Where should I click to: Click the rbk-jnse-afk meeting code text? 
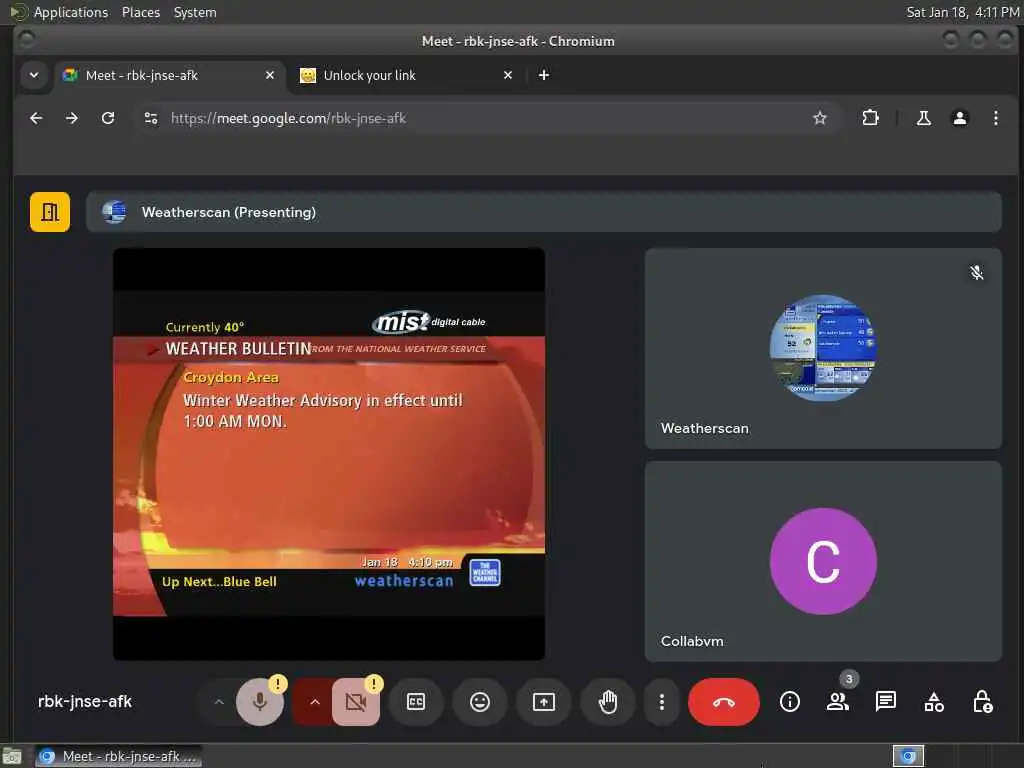coord(85,701)
